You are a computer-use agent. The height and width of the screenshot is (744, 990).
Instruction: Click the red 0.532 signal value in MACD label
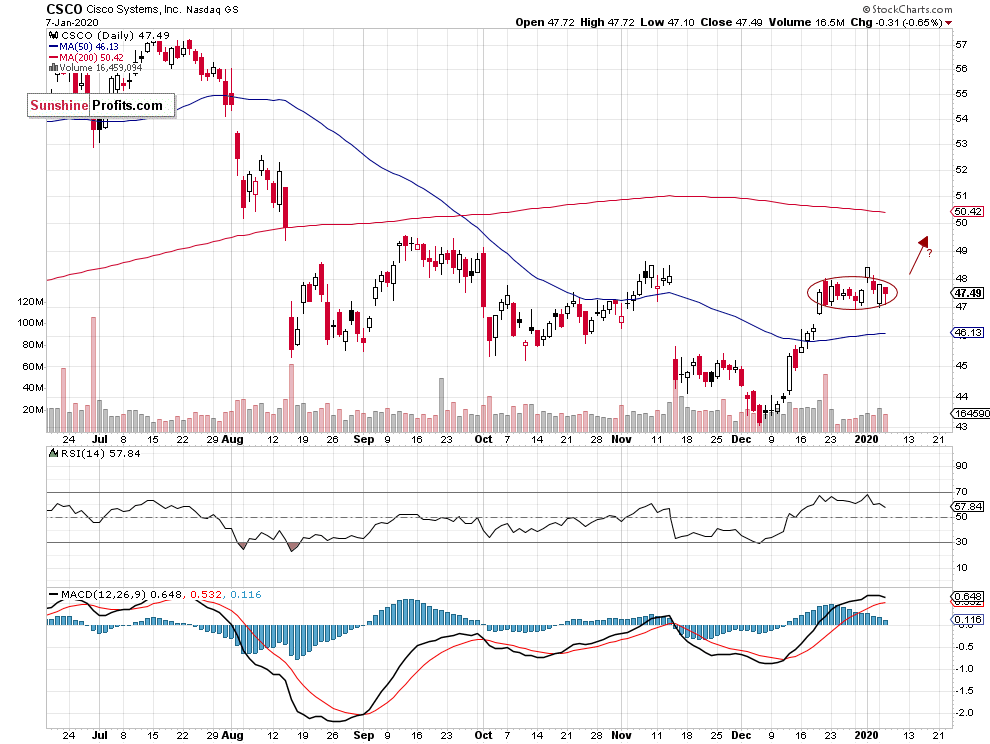[206, 594]
